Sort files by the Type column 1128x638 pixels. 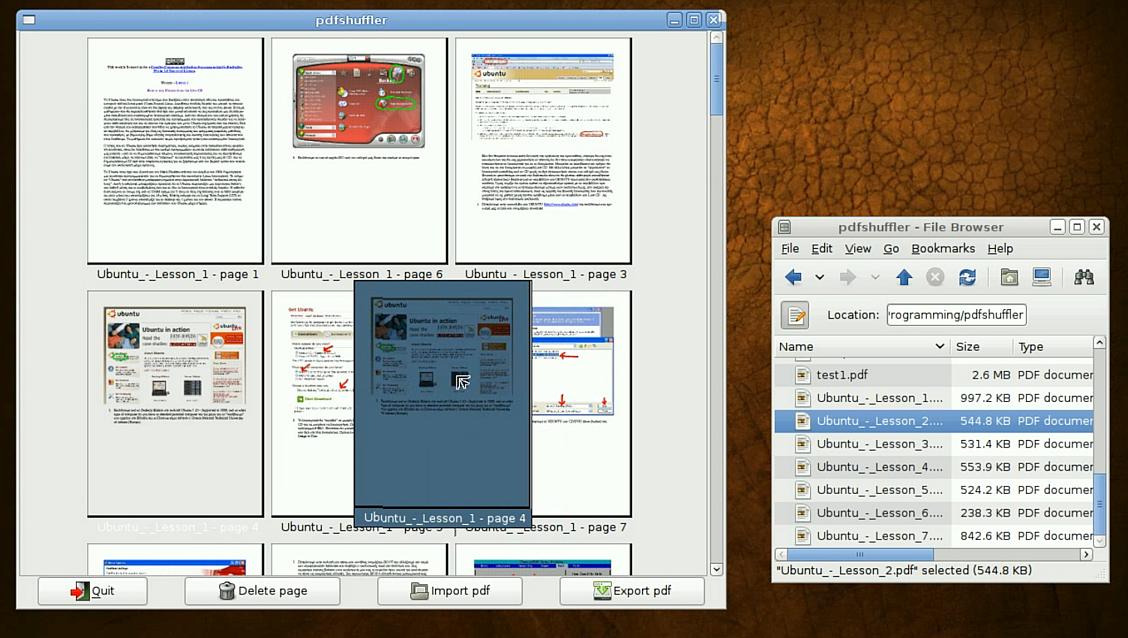pos(1052,346)
